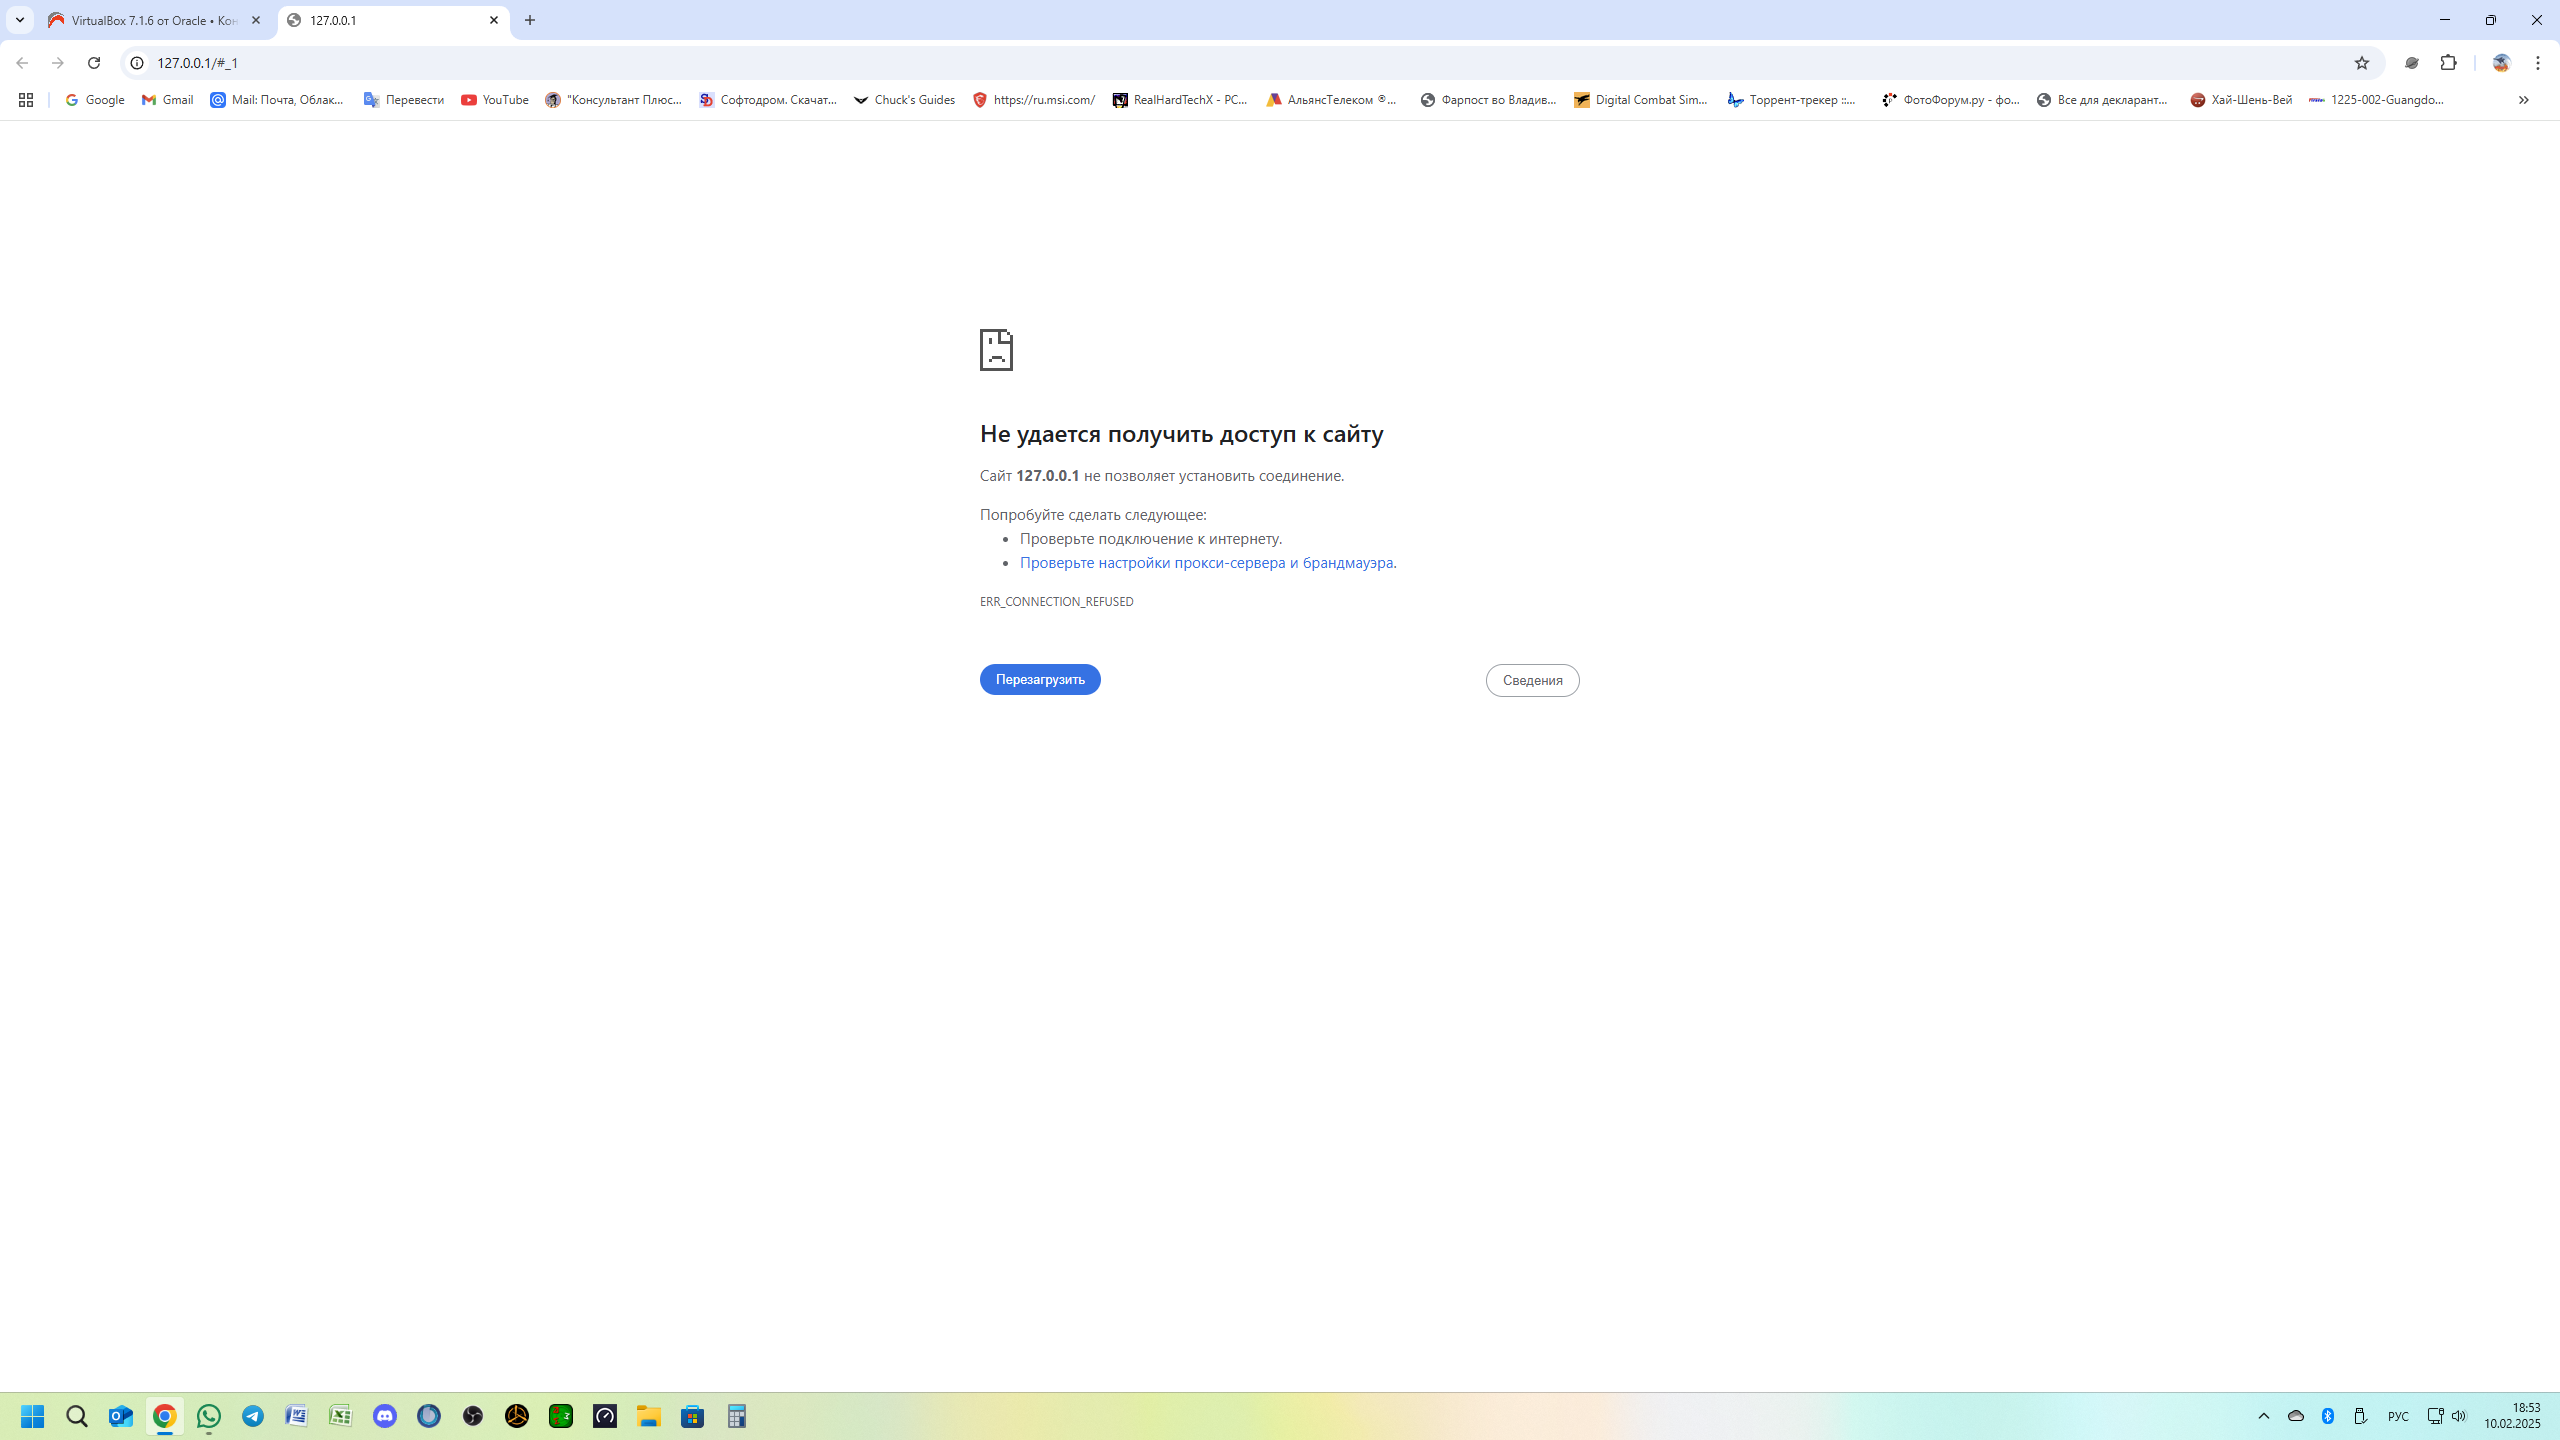This screenshot has height=1440, width=2560.
Task: Expand the tab search dropdown arrow
Action: tap(19, 20)
